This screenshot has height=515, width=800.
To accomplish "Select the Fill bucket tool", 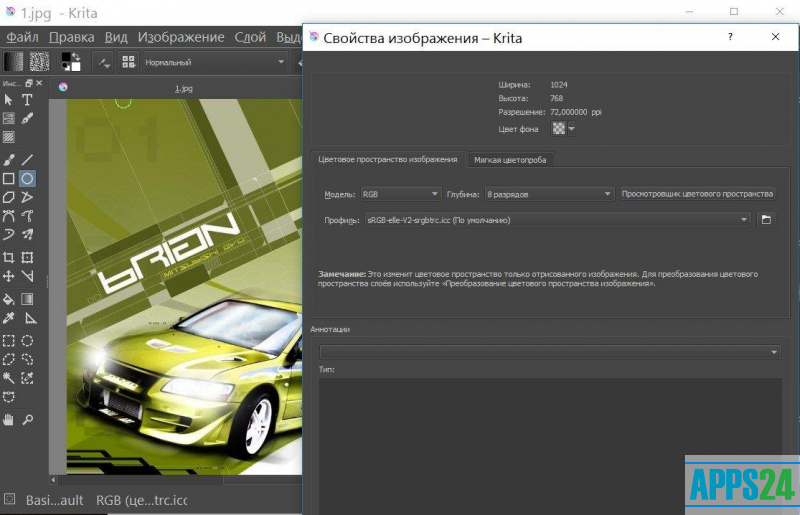I will [x=8, y=299].
